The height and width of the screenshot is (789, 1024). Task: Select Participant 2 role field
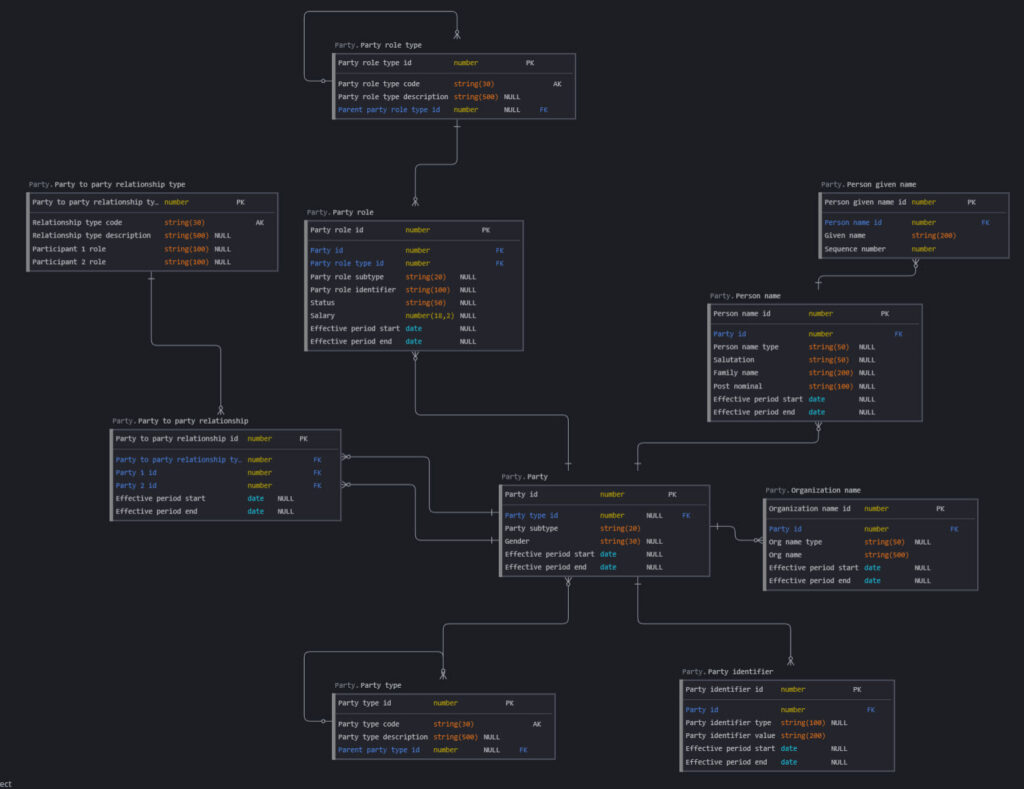click(69, 262)
